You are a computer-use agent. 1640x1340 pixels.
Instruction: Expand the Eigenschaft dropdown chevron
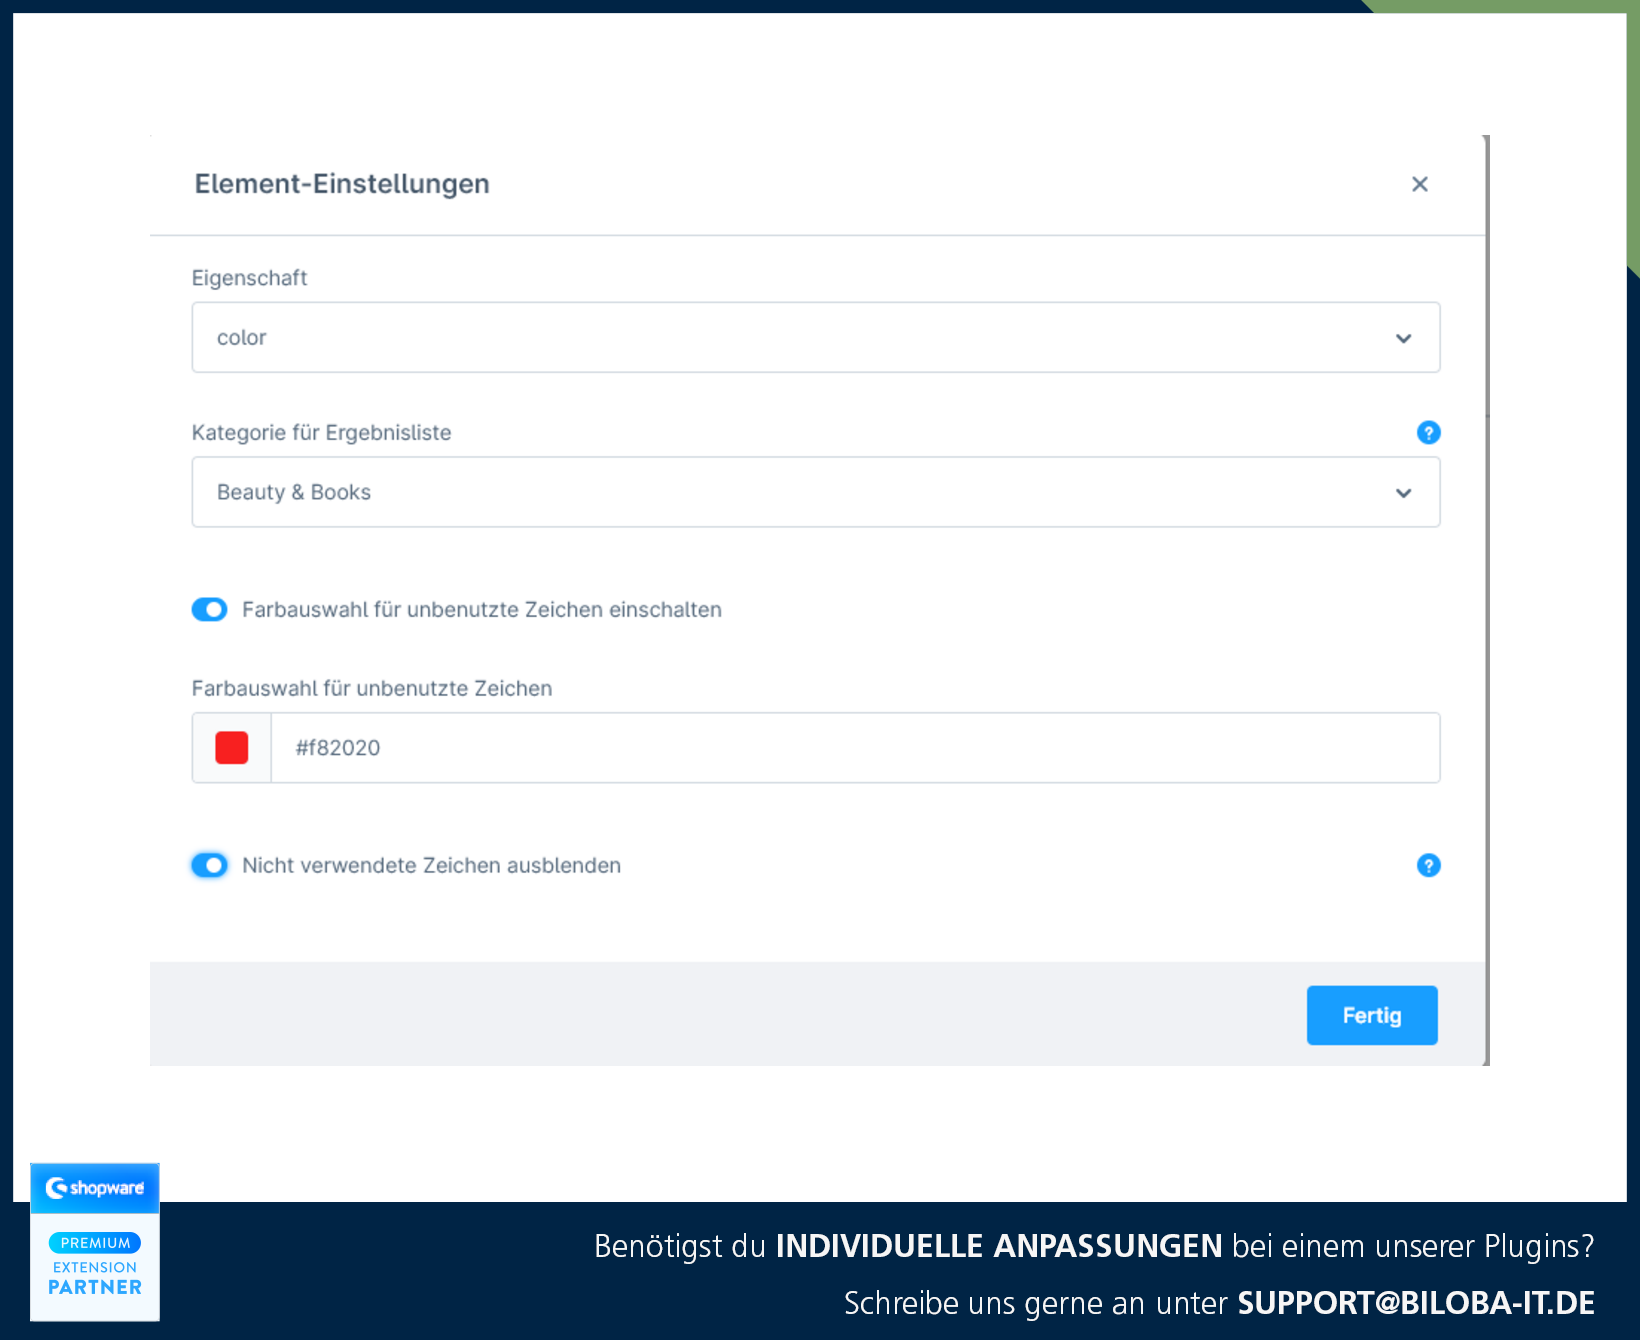point(1403,338)
